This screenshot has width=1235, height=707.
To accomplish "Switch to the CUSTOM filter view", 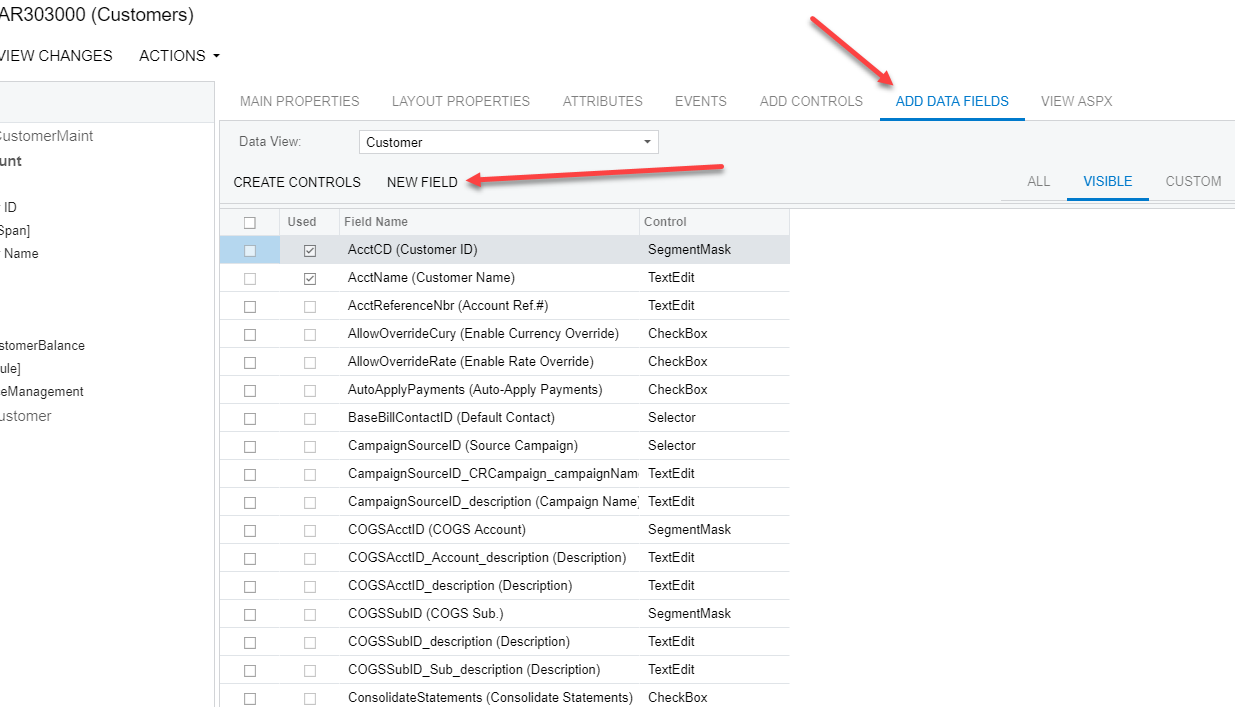I will 1193,182.
